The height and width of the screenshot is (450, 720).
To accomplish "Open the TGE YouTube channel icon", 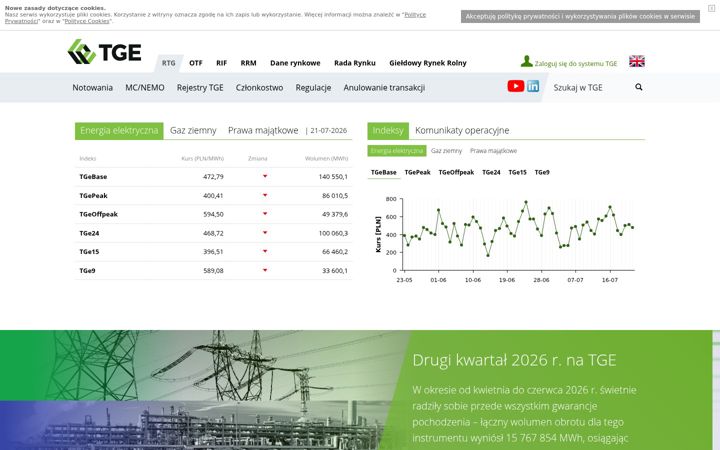I will tap(516, 86).
